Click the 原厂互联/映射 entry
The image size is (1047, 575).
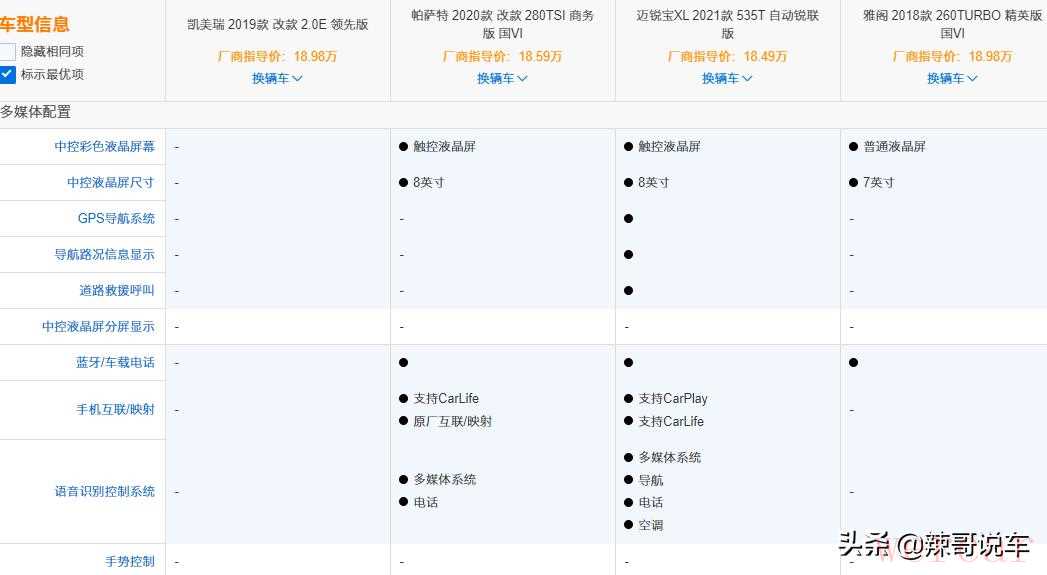(453, 421)
